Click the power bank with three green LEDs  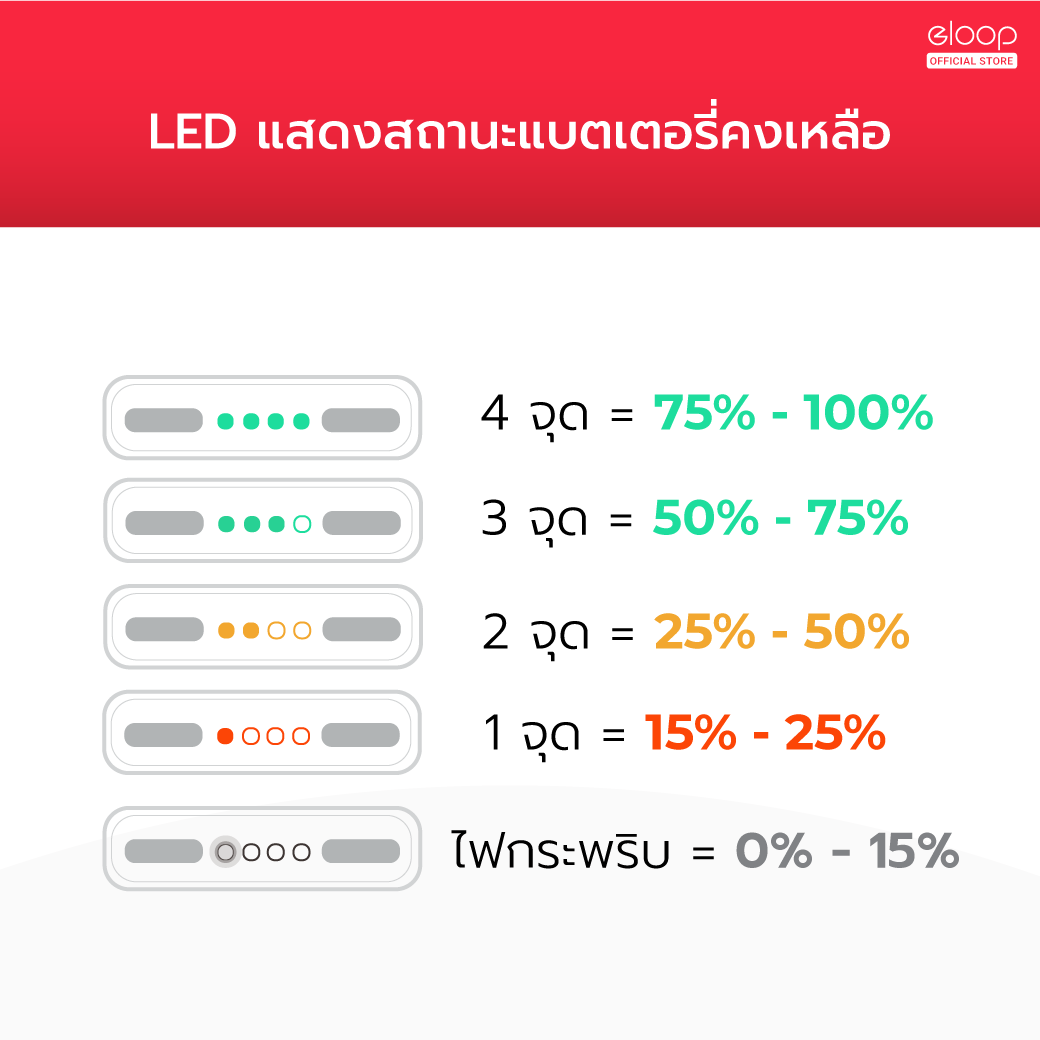[x=262, y=522]
